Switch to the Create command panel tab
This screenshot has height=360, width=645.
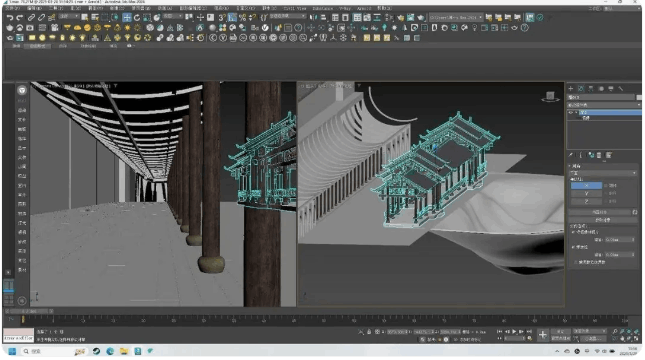571,88
